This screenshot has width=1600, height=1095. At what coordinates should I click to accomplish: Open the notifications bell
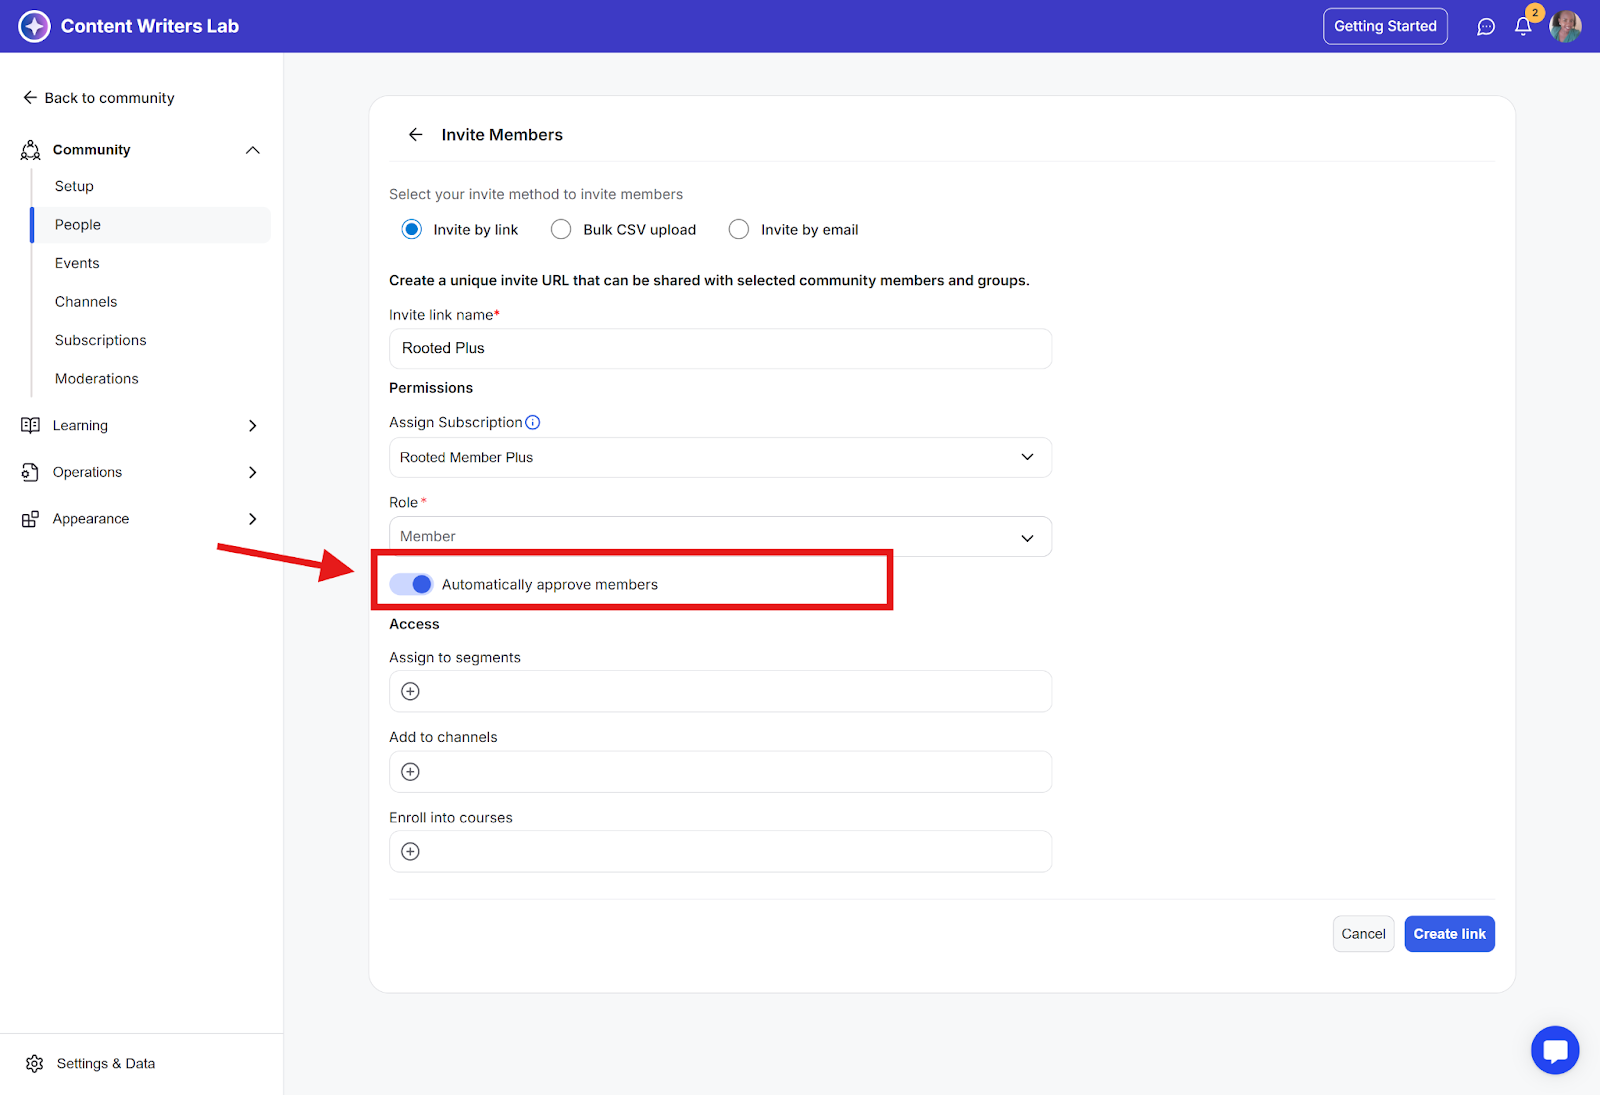[x=1523, y=27]
